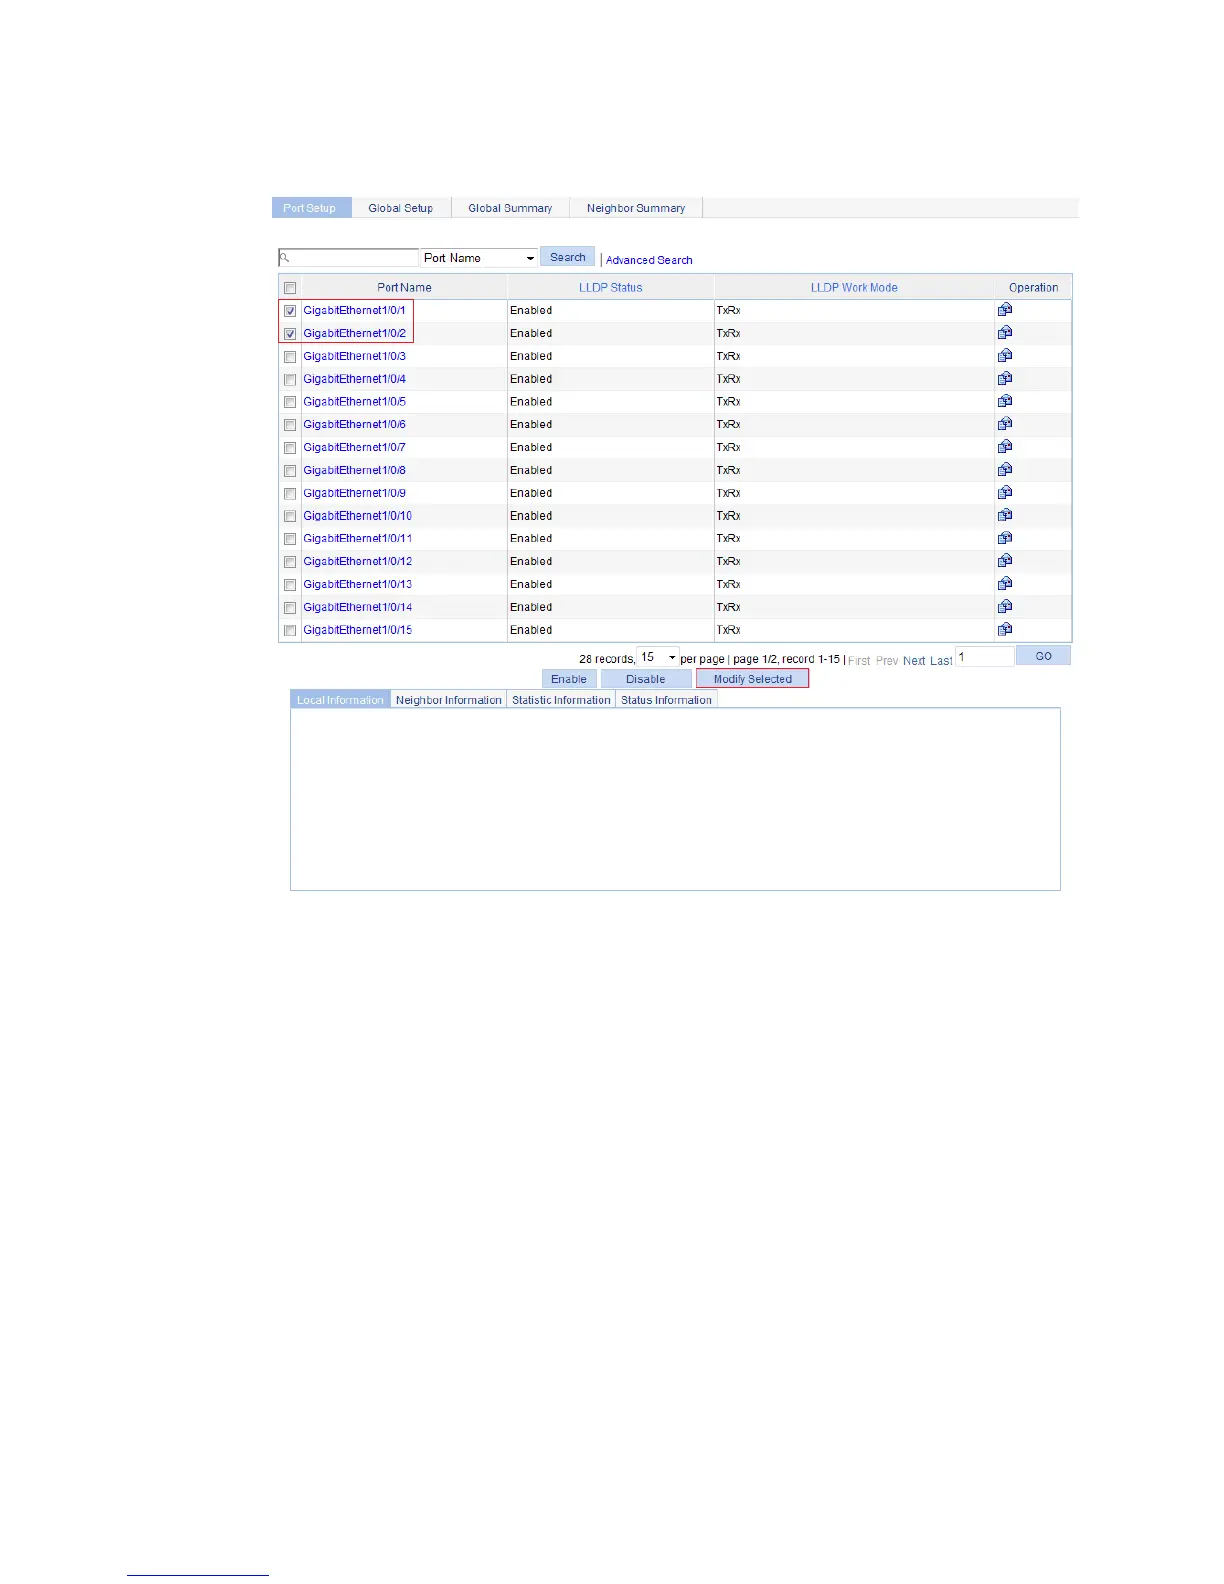Open operation icon for GigabitEthernet1/0/11
Screen dimensions: 1224x1584
pos(1005,538)
